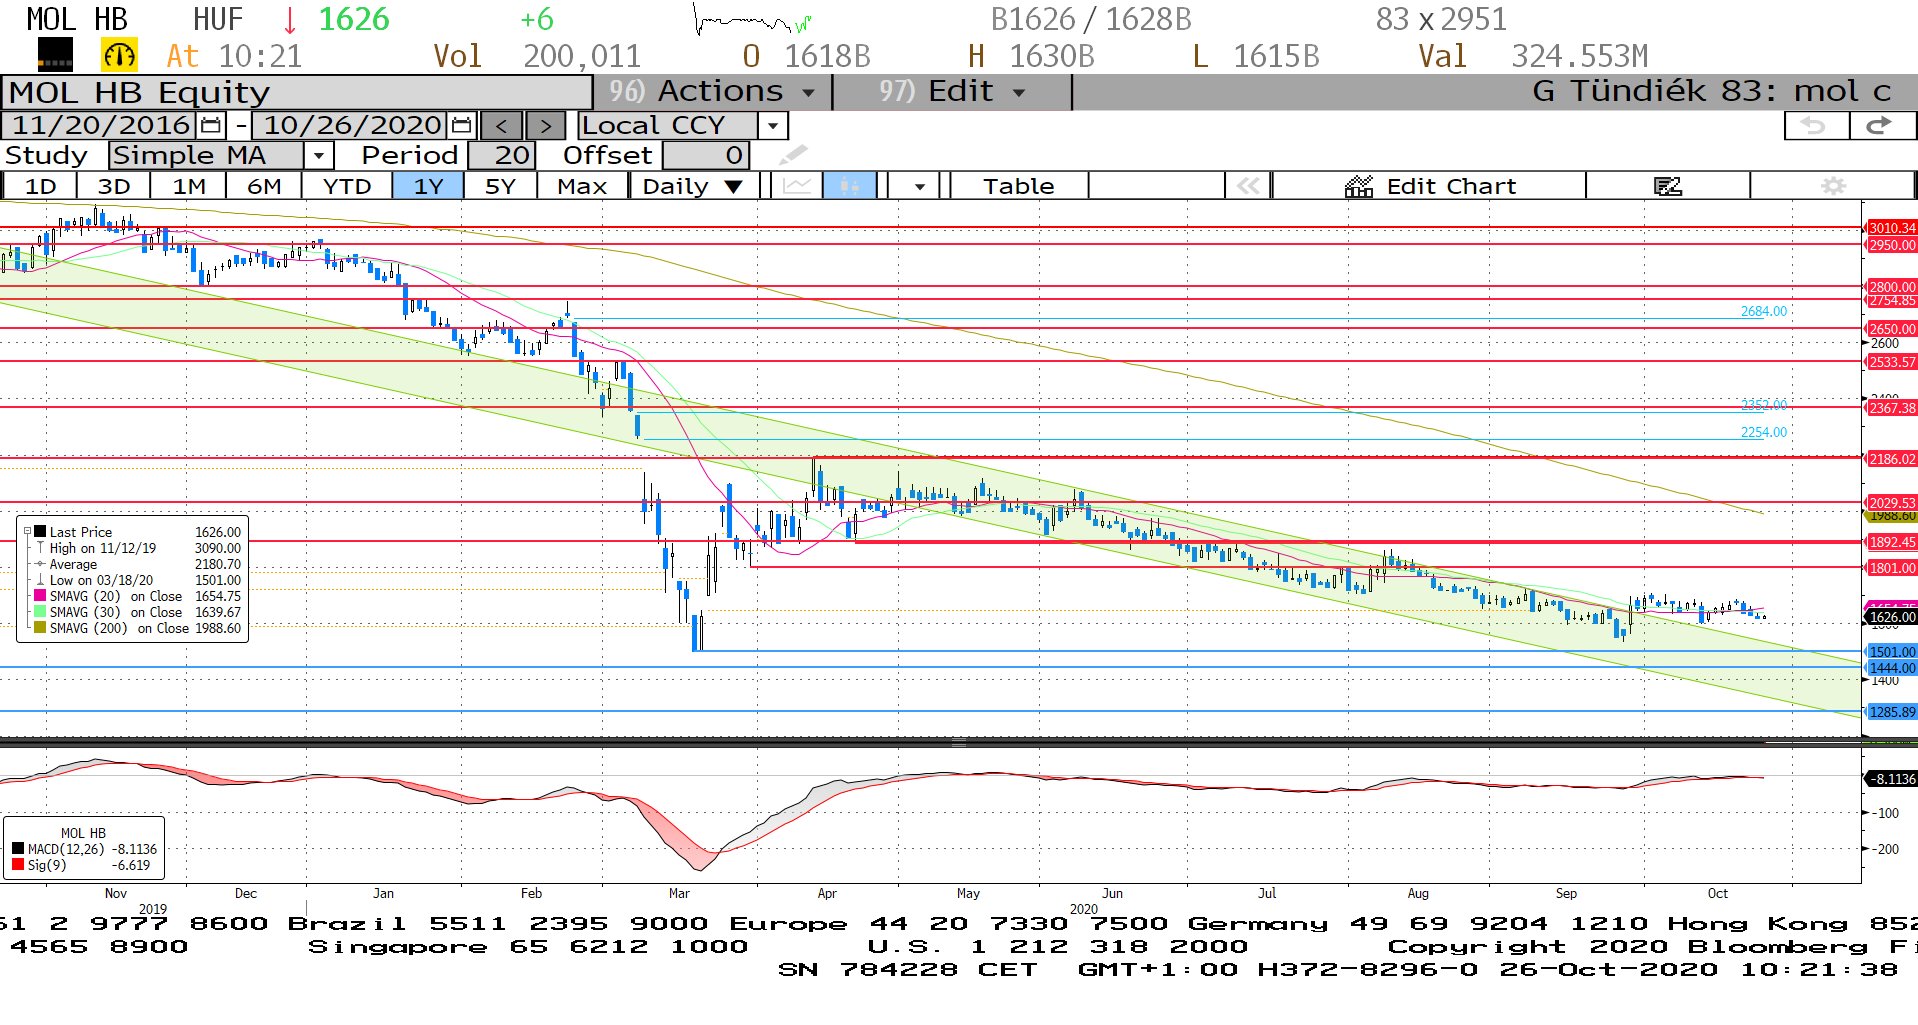Click the red Sig(9) legend swatch
Screen dimensions: 1918x1025
coord(18,865)
